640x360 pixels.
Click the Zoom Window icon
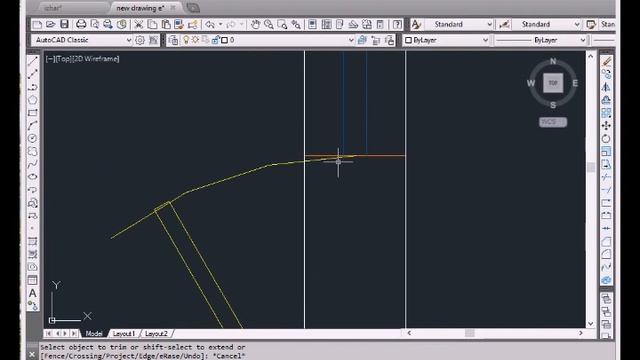coord(282,24)
